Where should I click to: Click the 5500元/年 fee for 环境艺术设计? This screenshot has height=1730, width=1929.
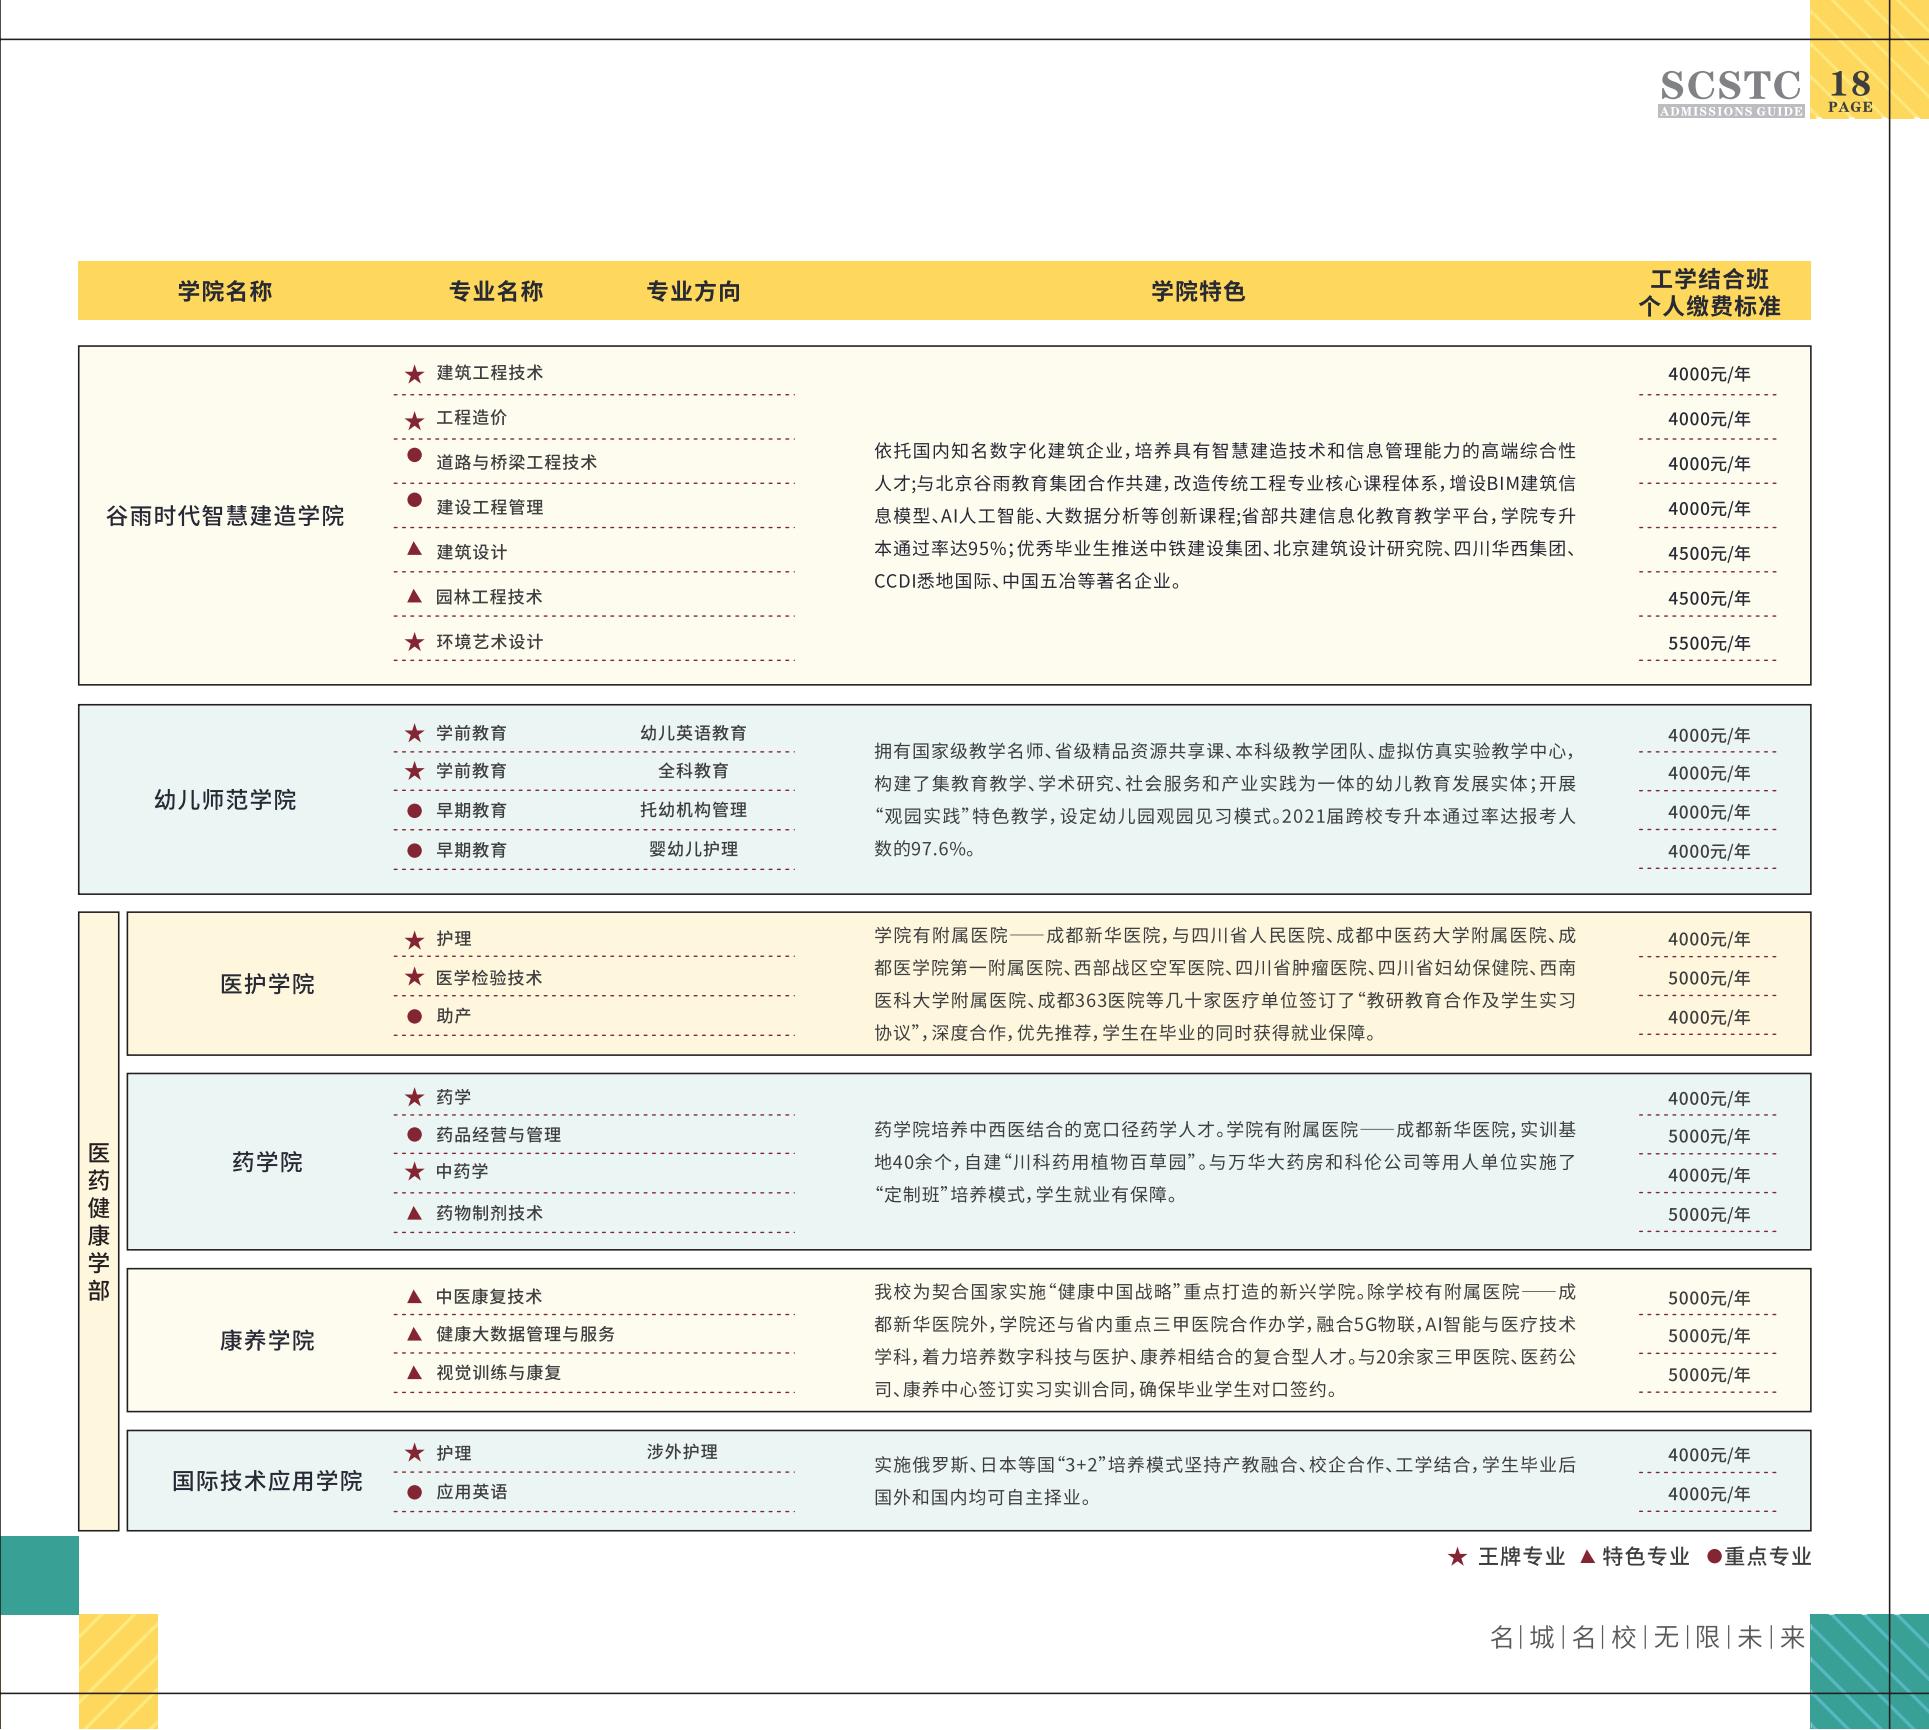tap(1709, 644)
